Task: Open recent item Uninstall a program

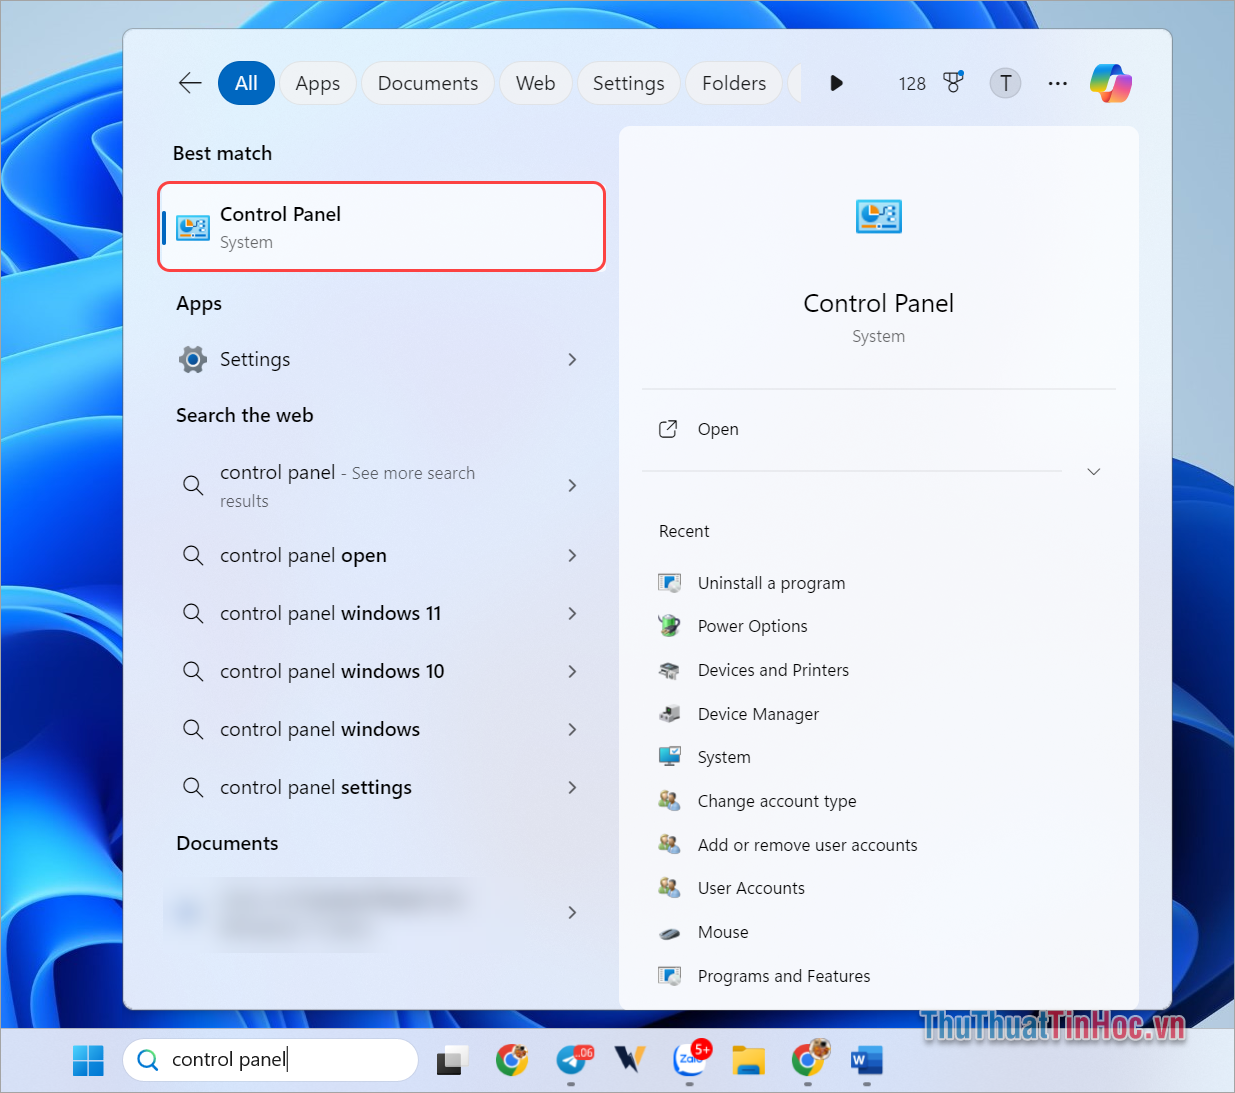Action: click(x=770, y=583)
